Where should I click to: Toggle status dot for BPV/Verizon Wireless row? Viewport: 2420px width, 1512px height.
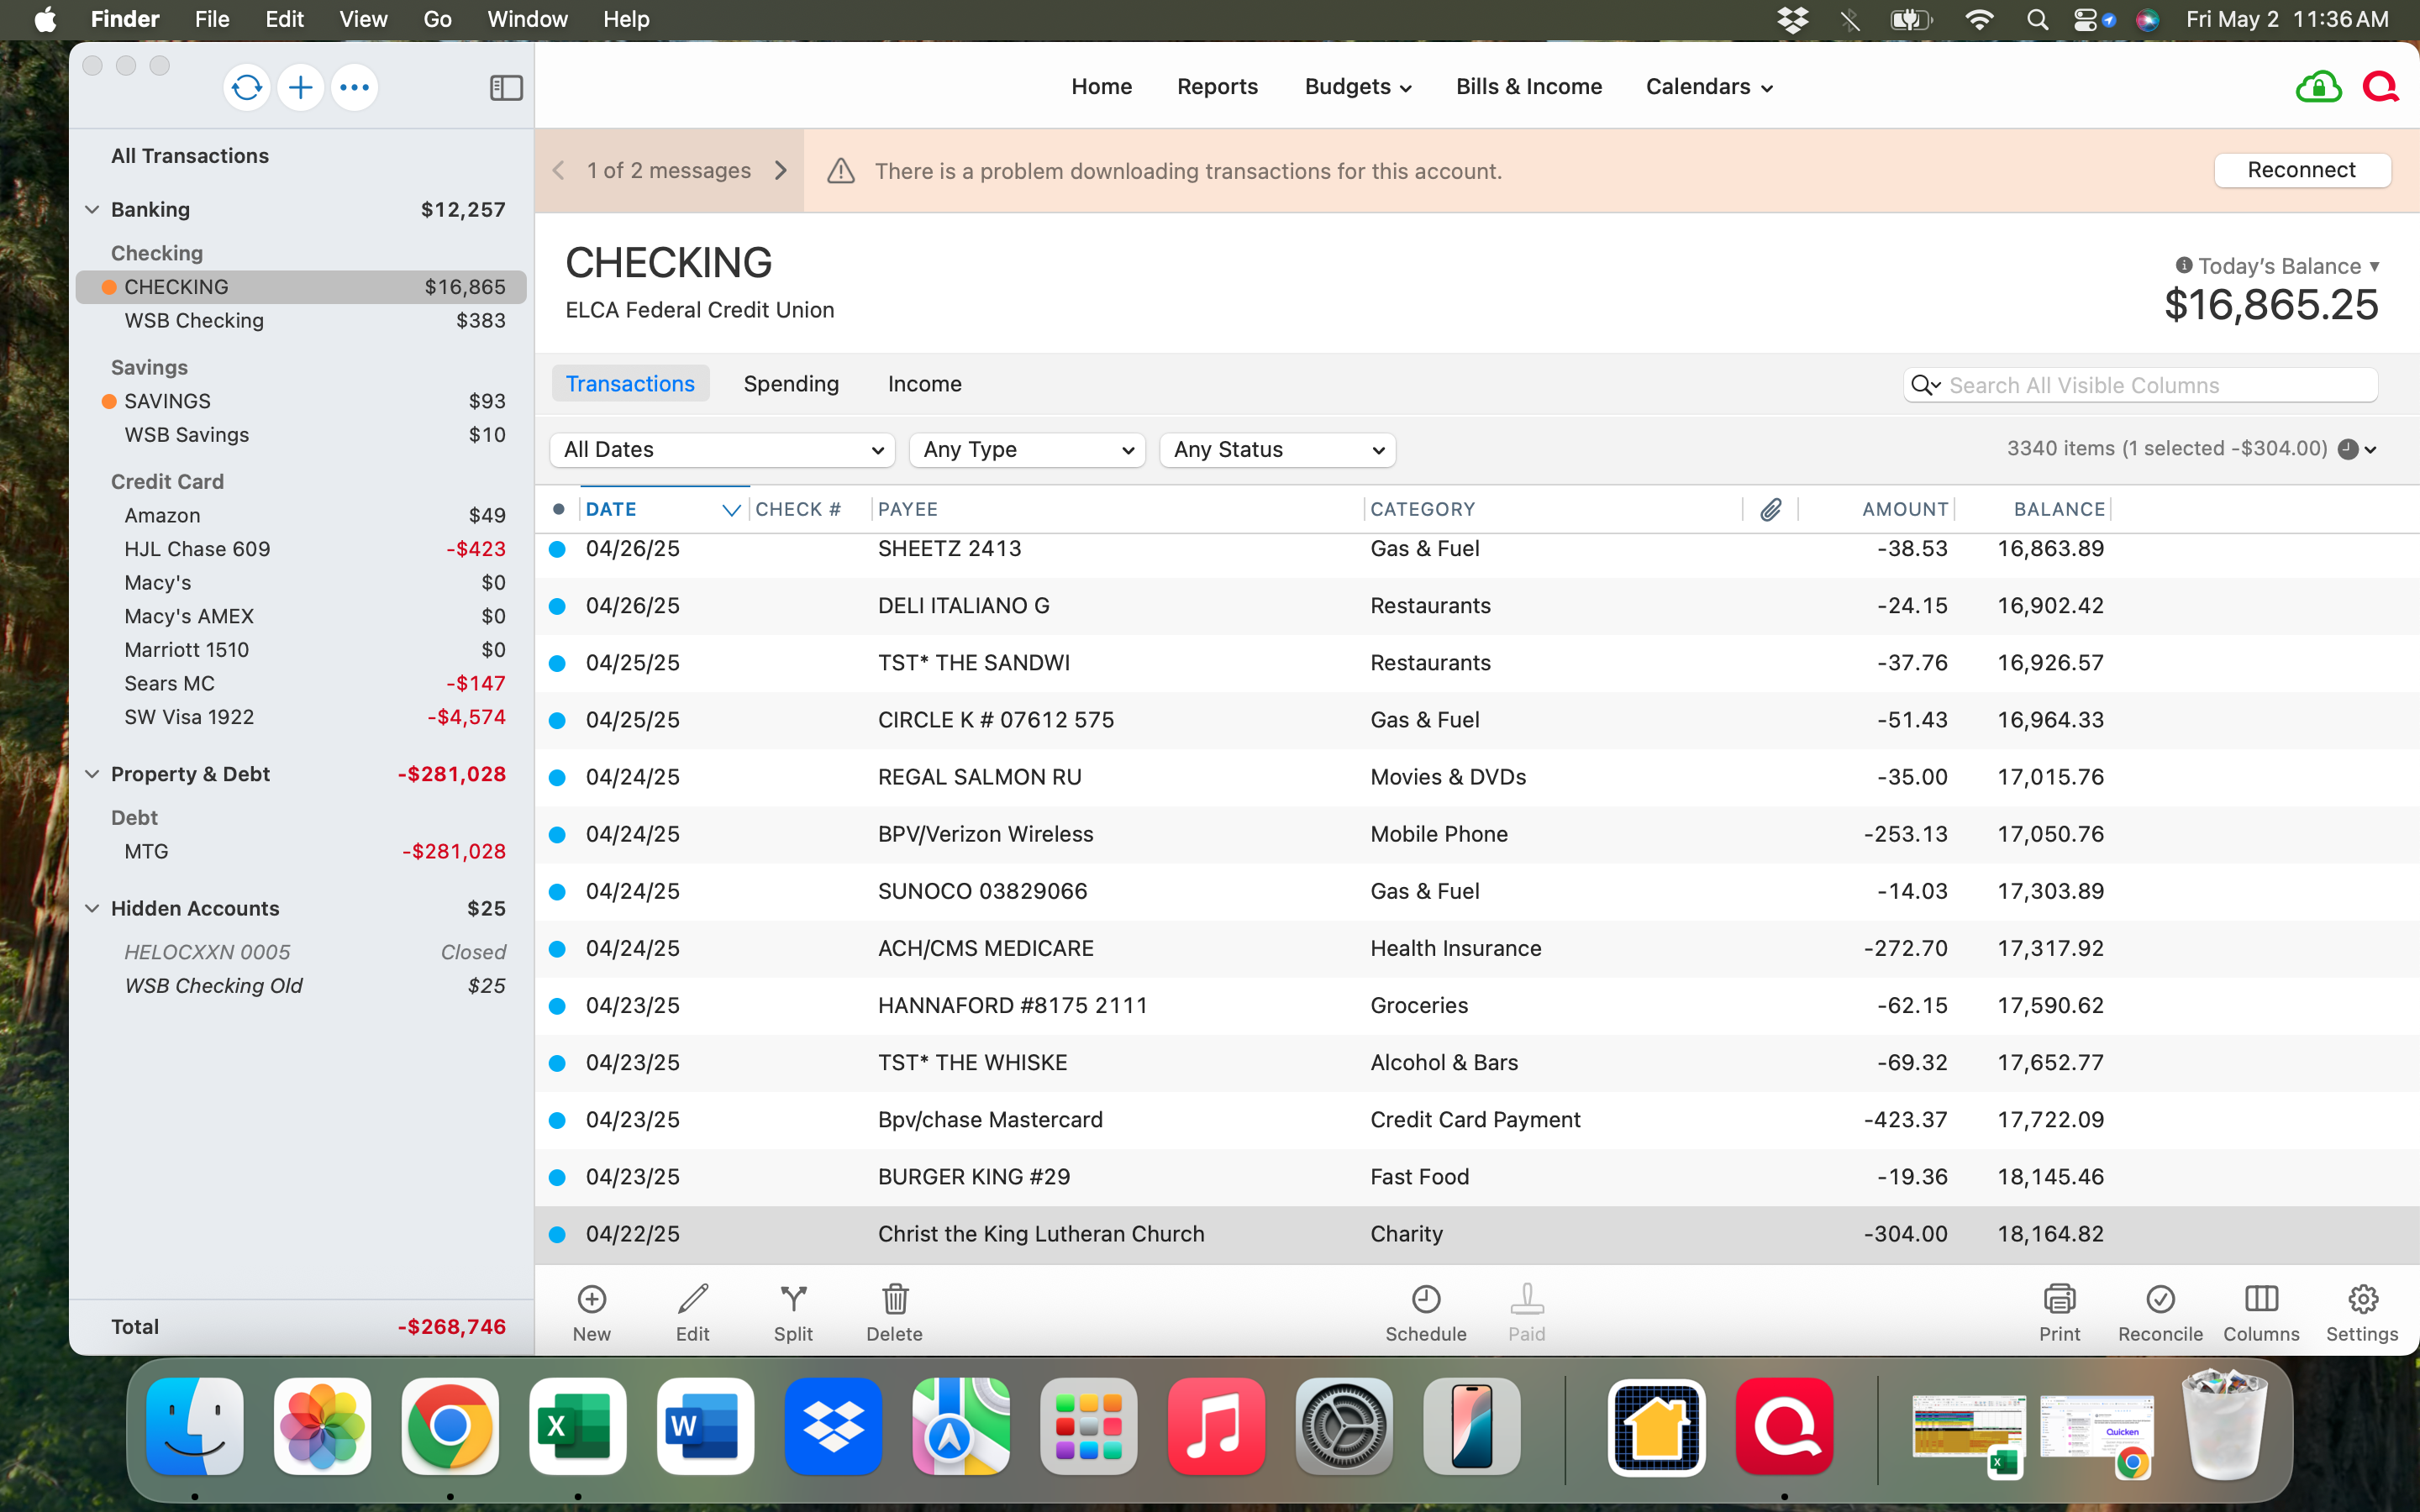coord(558,834)
